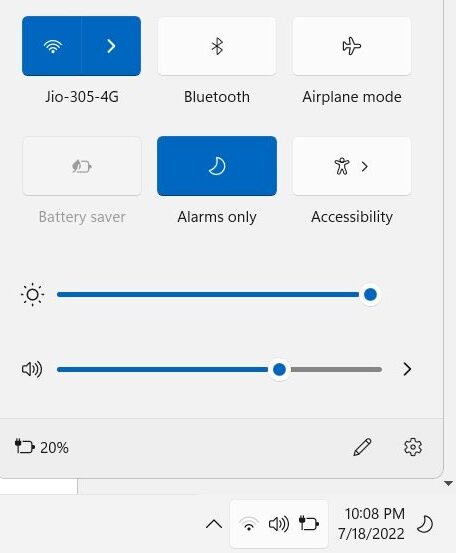Mute sound via the volume speaker icon
456x553 pixels.
tap(32, 369)
